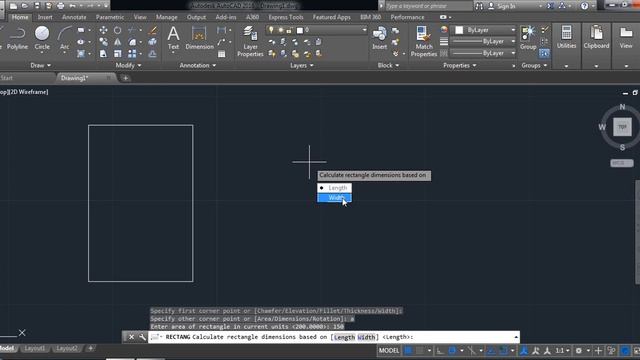Expand the Modify panel
This screenshot has height=360, width=640.
tap(128, 65)
